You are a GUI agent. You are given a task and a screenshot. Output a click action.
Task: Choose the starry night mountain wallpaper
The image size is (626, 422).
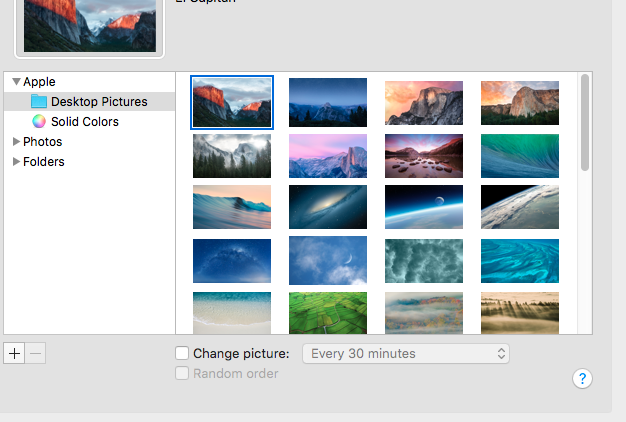coord(328,102)
